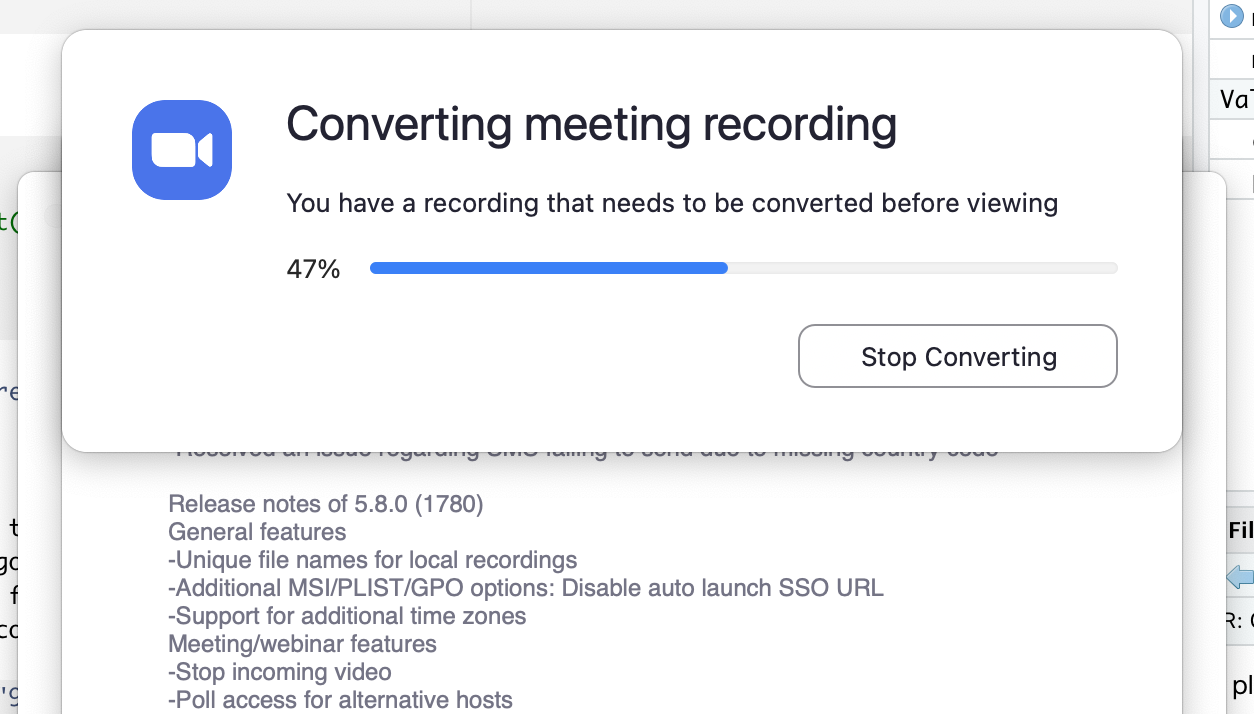
Task: Click the blue circular play icon
Action: [1231, 17]
